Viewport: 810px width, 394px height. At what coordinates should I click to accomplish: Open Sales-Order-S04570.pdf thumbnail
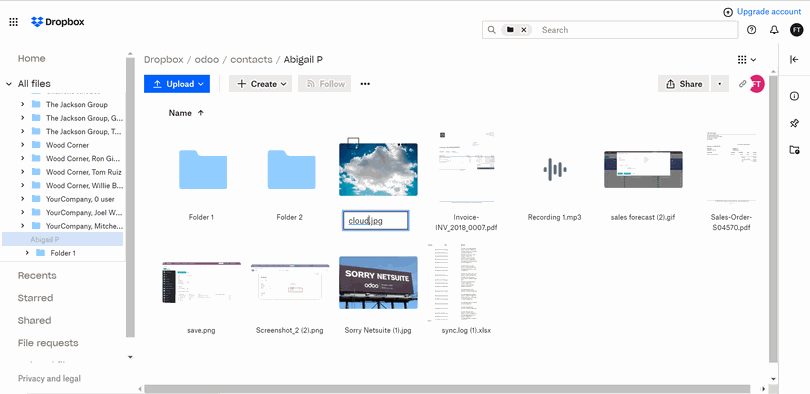pos(731,167)
